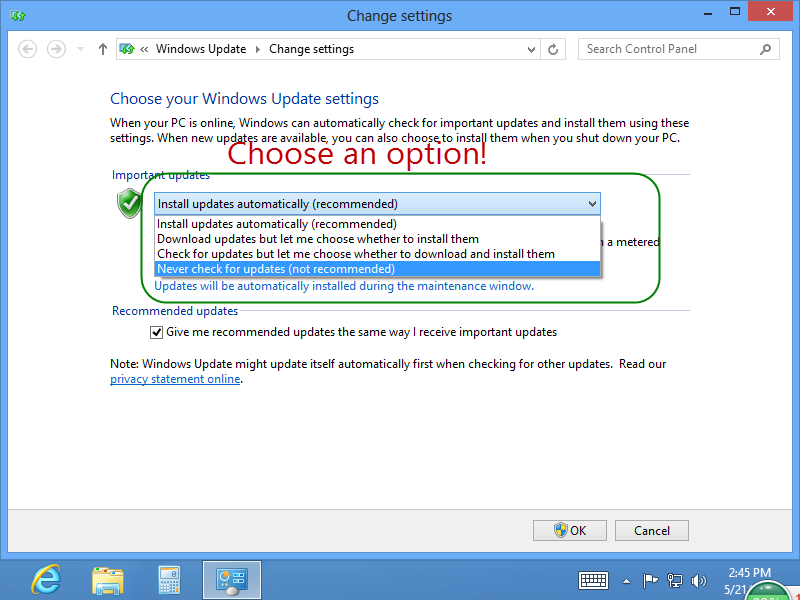Screen dimensions: 800x600
Task: Go up one level with Up arrow
Action: [x=103, y=49]
